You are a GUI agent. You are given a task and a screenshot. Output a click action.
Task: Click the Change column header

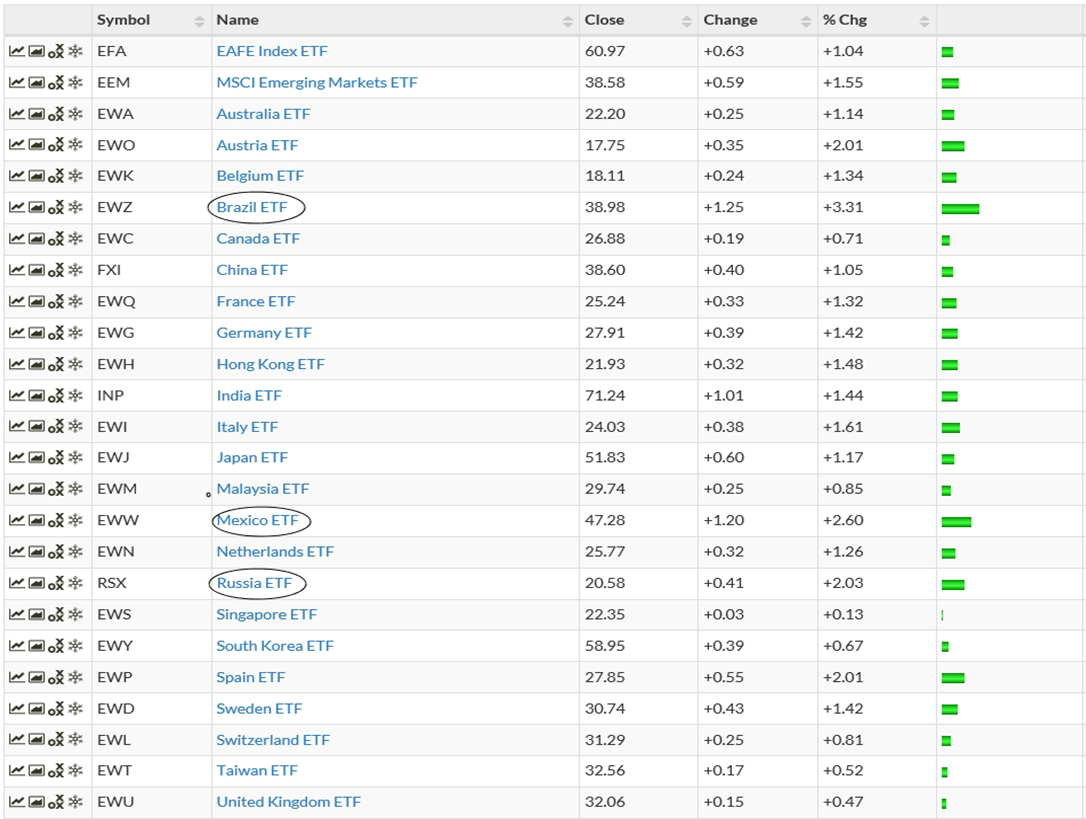coord(730,20)
